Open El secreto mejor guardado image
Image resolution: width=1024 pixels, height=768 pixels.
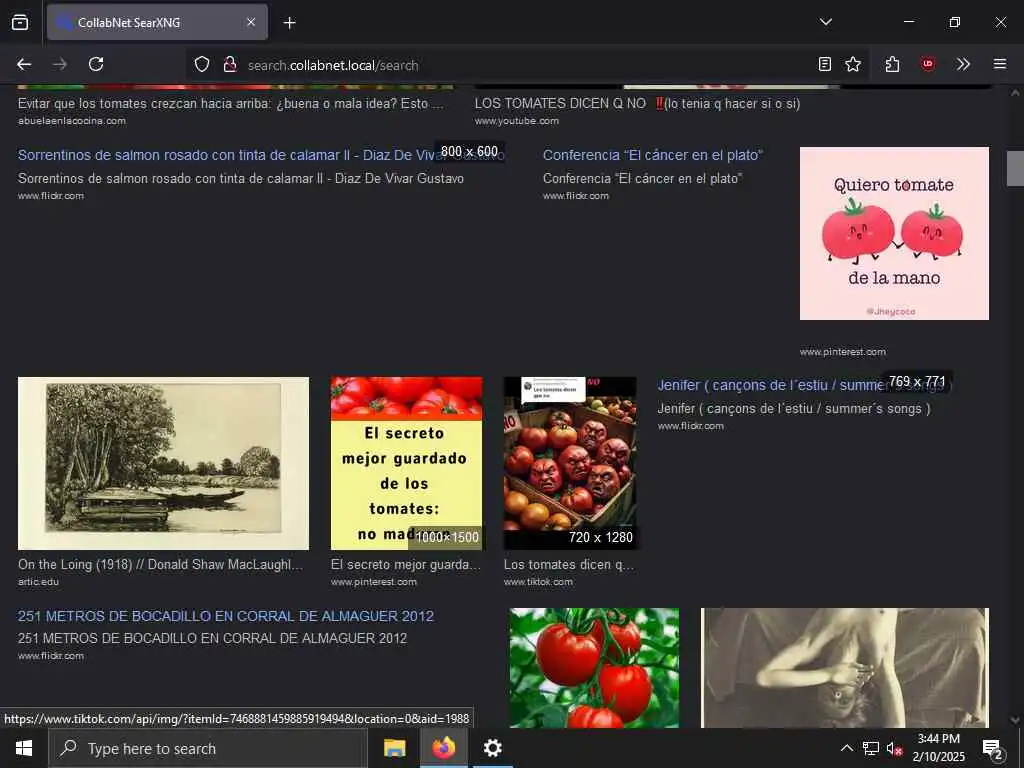tap(406, 463)
